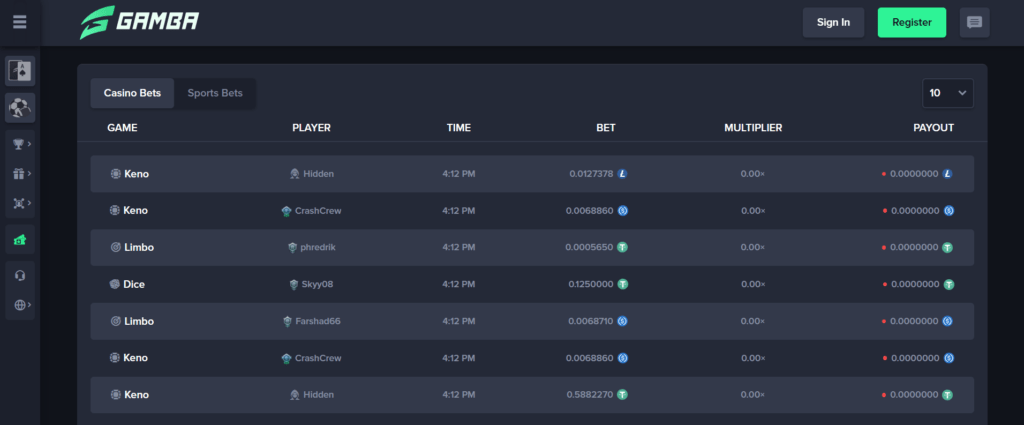Open player phredrik's profile
Viewport: 1024px width, 425px height.
(x=321, y=247)
